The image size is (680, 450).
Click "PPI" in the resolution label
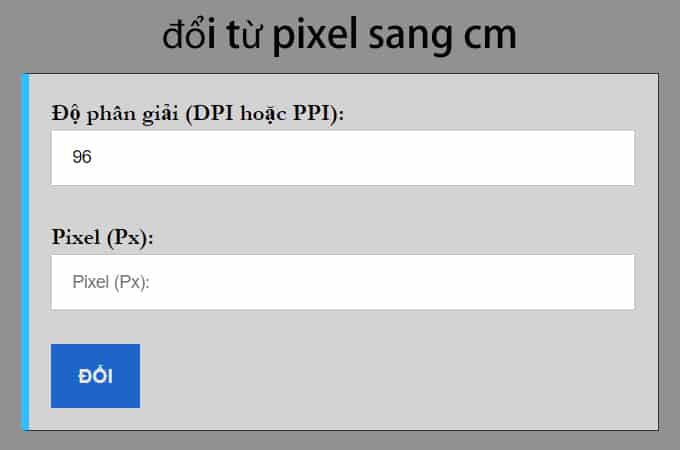coord(316,114)
